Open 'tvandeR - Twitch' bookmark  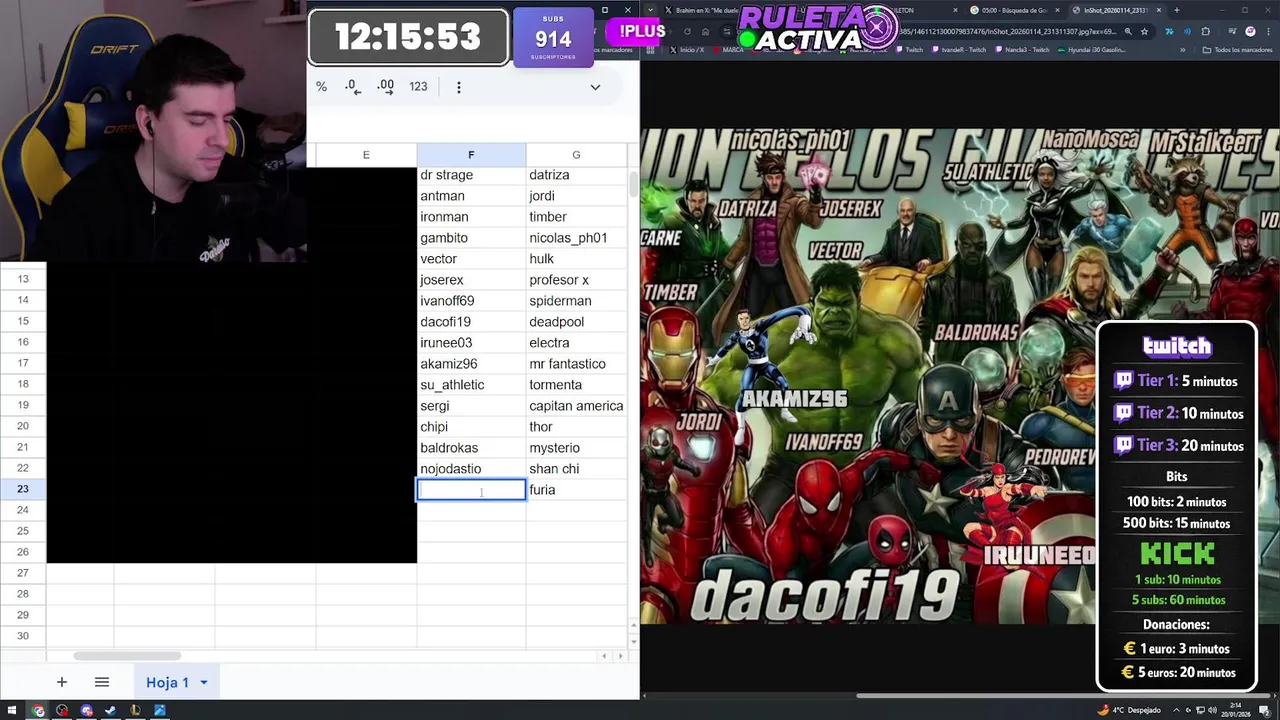pos(958,50)
